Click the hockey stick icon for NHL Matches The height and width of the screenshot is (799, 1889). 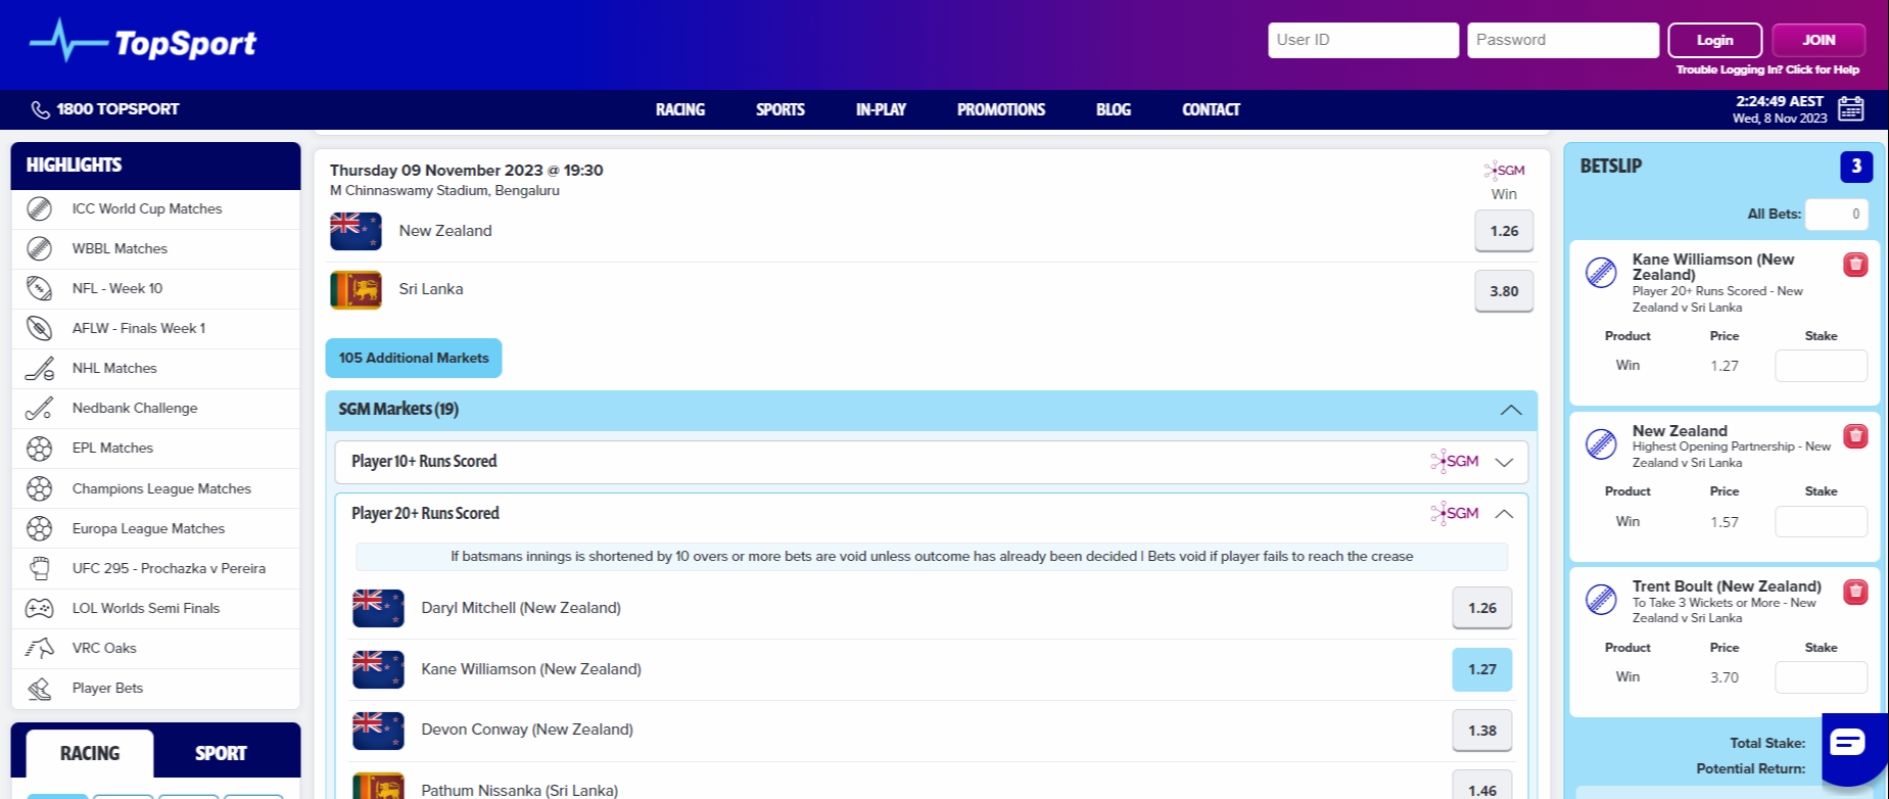pyautogui.click(x=39, y=369)
